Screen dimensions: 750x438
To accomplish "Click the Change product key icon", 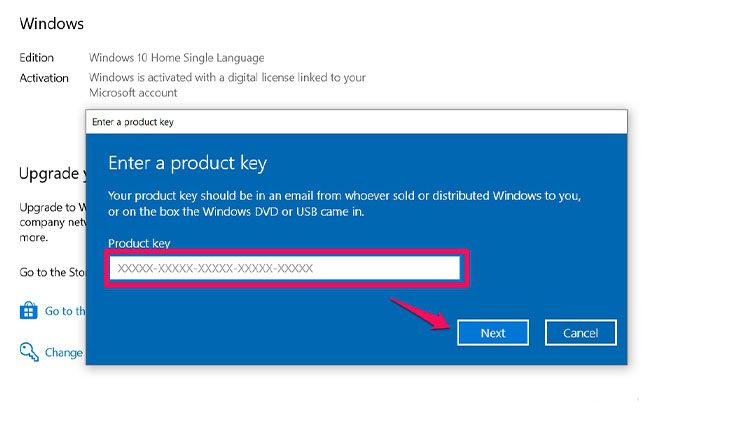I will coord(29,352).
